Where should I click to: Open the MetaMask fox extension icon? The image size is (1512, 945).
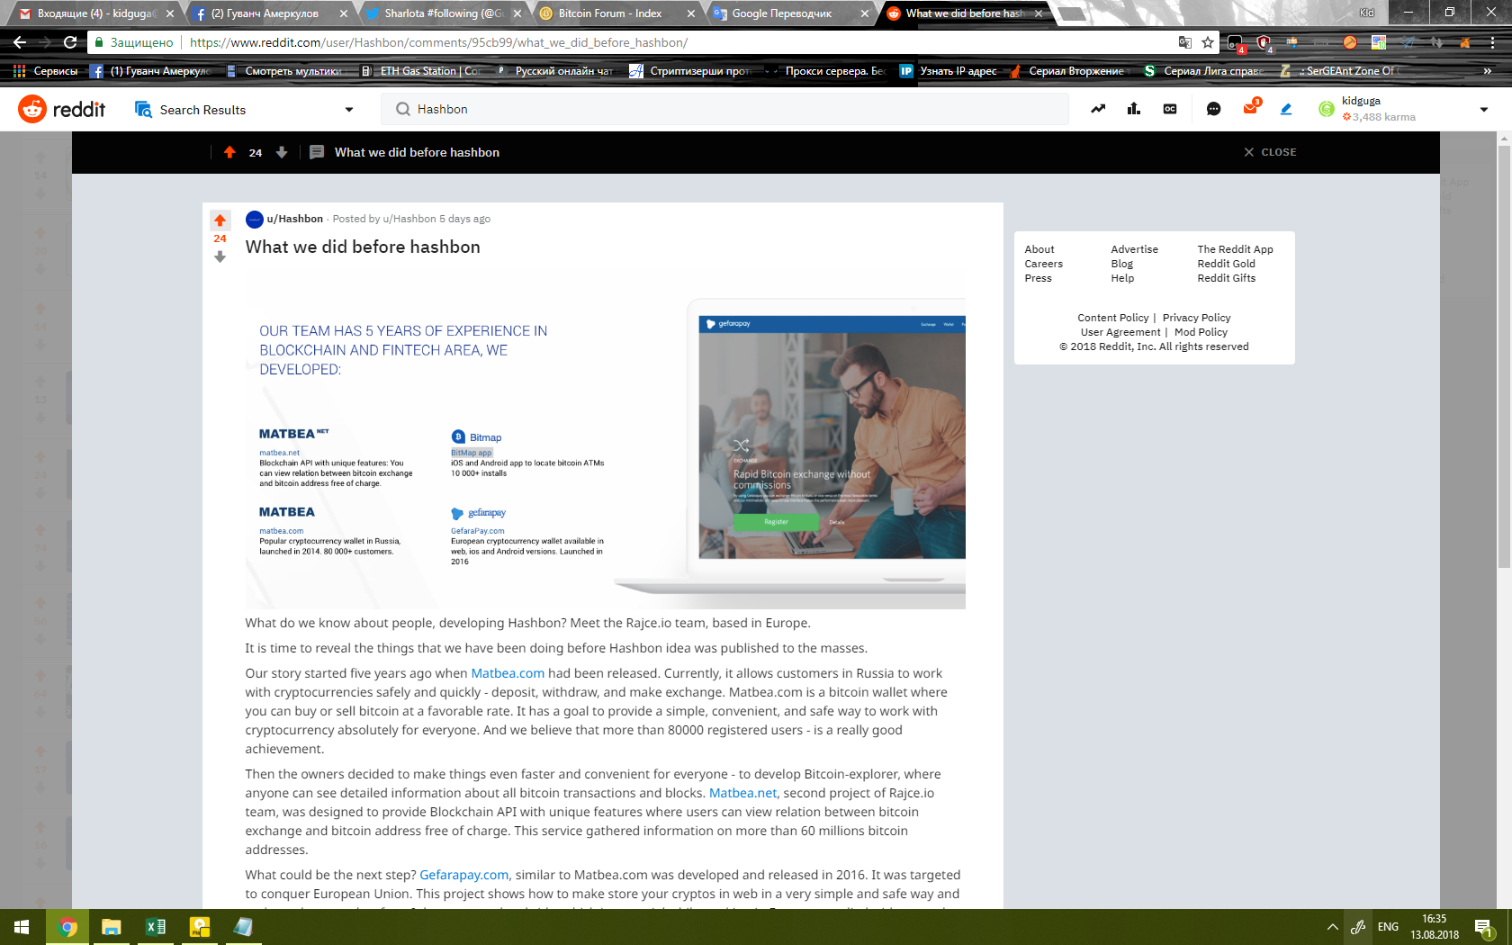[1465, 42]
